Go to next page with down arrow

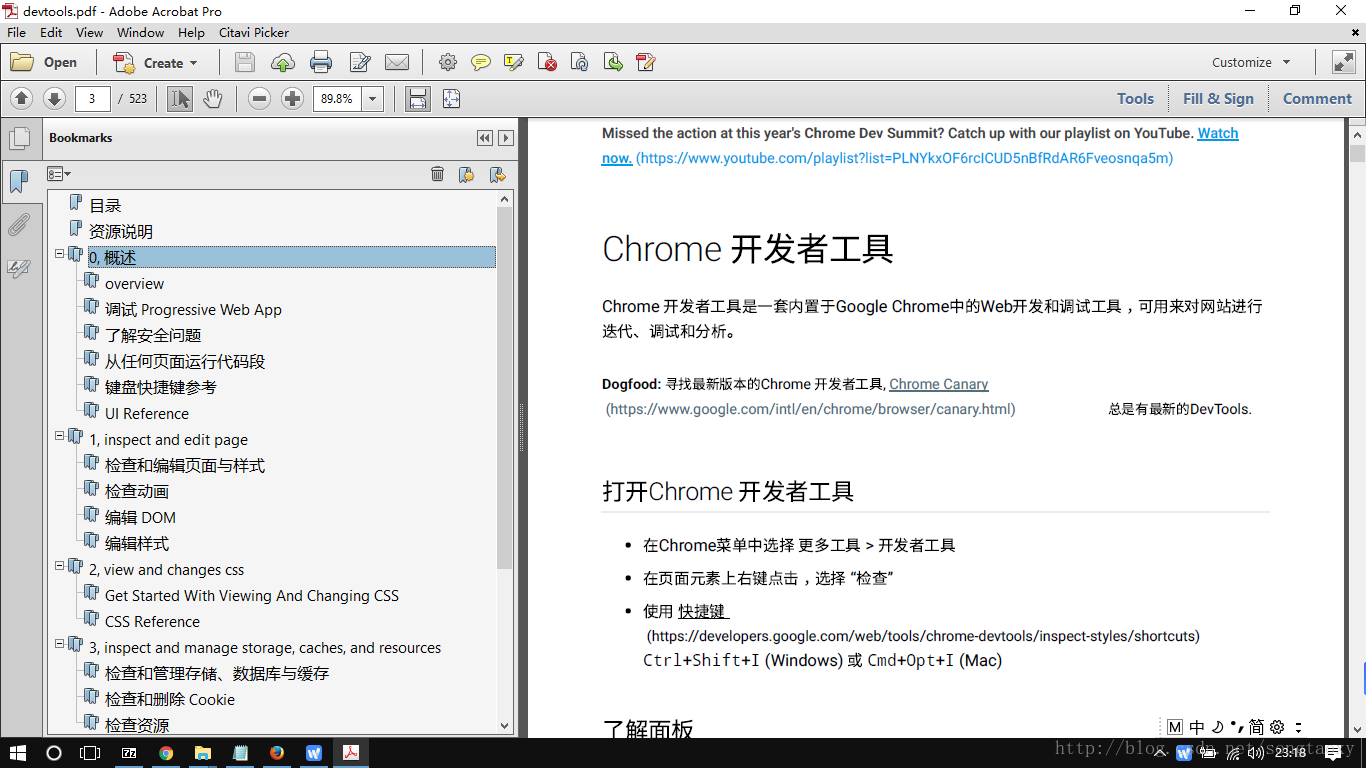pos(54,98)
